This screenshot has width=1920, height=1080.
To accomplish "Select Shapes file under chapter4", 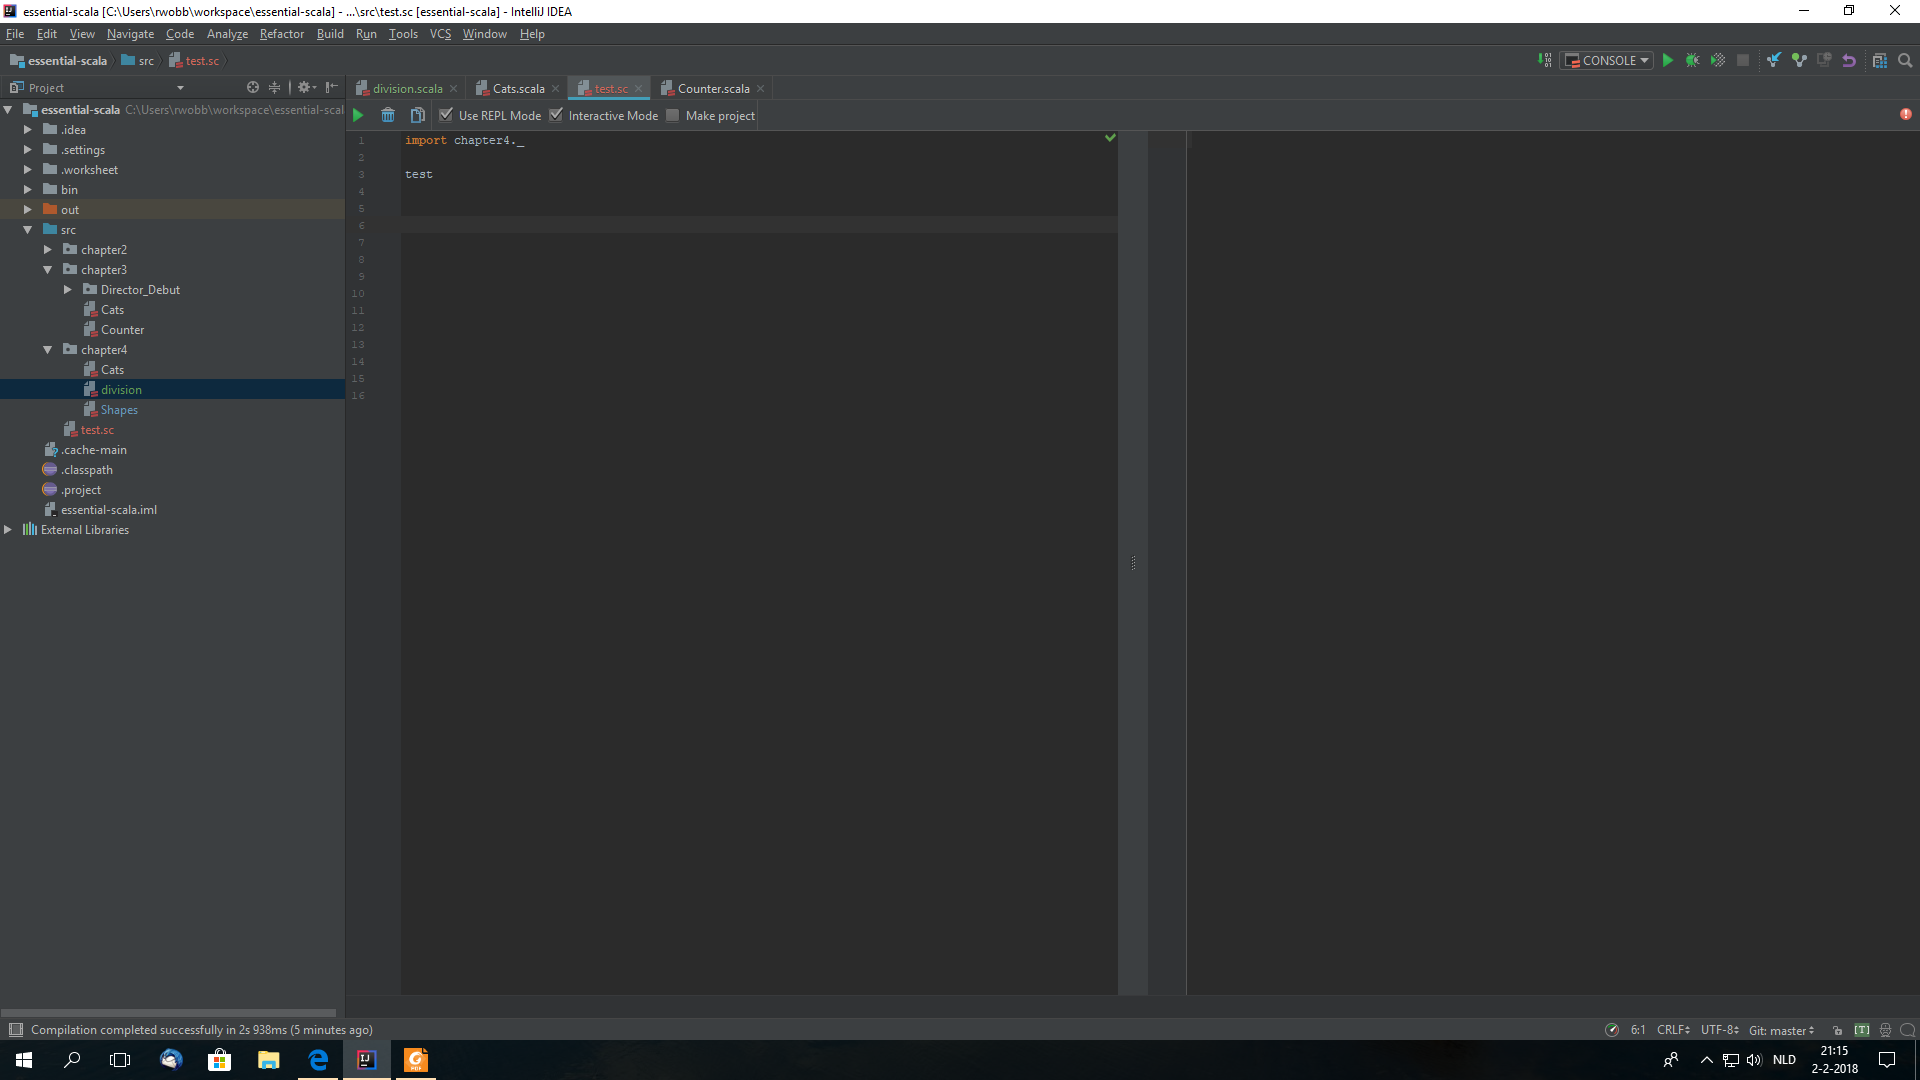I will [x=119, y=409].
